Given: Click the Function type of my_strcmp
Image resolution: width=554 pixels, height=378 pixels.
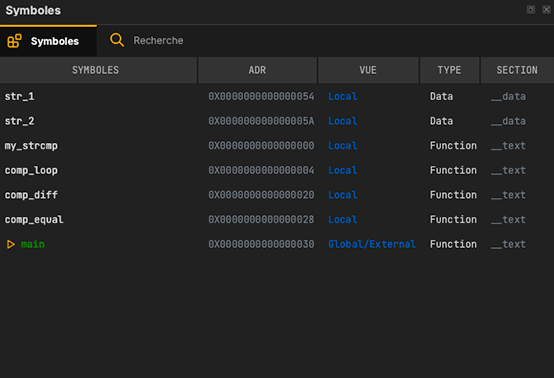Looking at the screenshot, I should coord(453,146).
